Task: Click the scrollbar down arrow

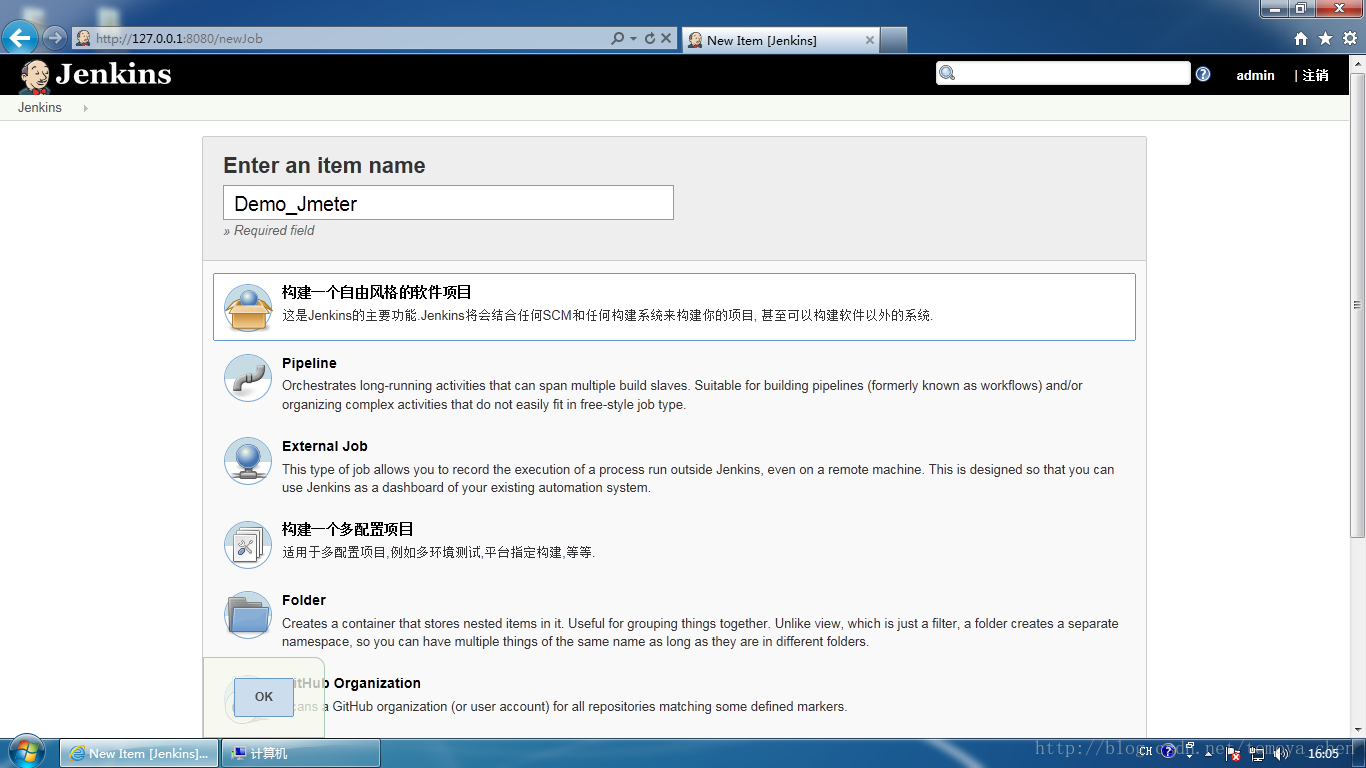Action: [x=1358, y=729]
